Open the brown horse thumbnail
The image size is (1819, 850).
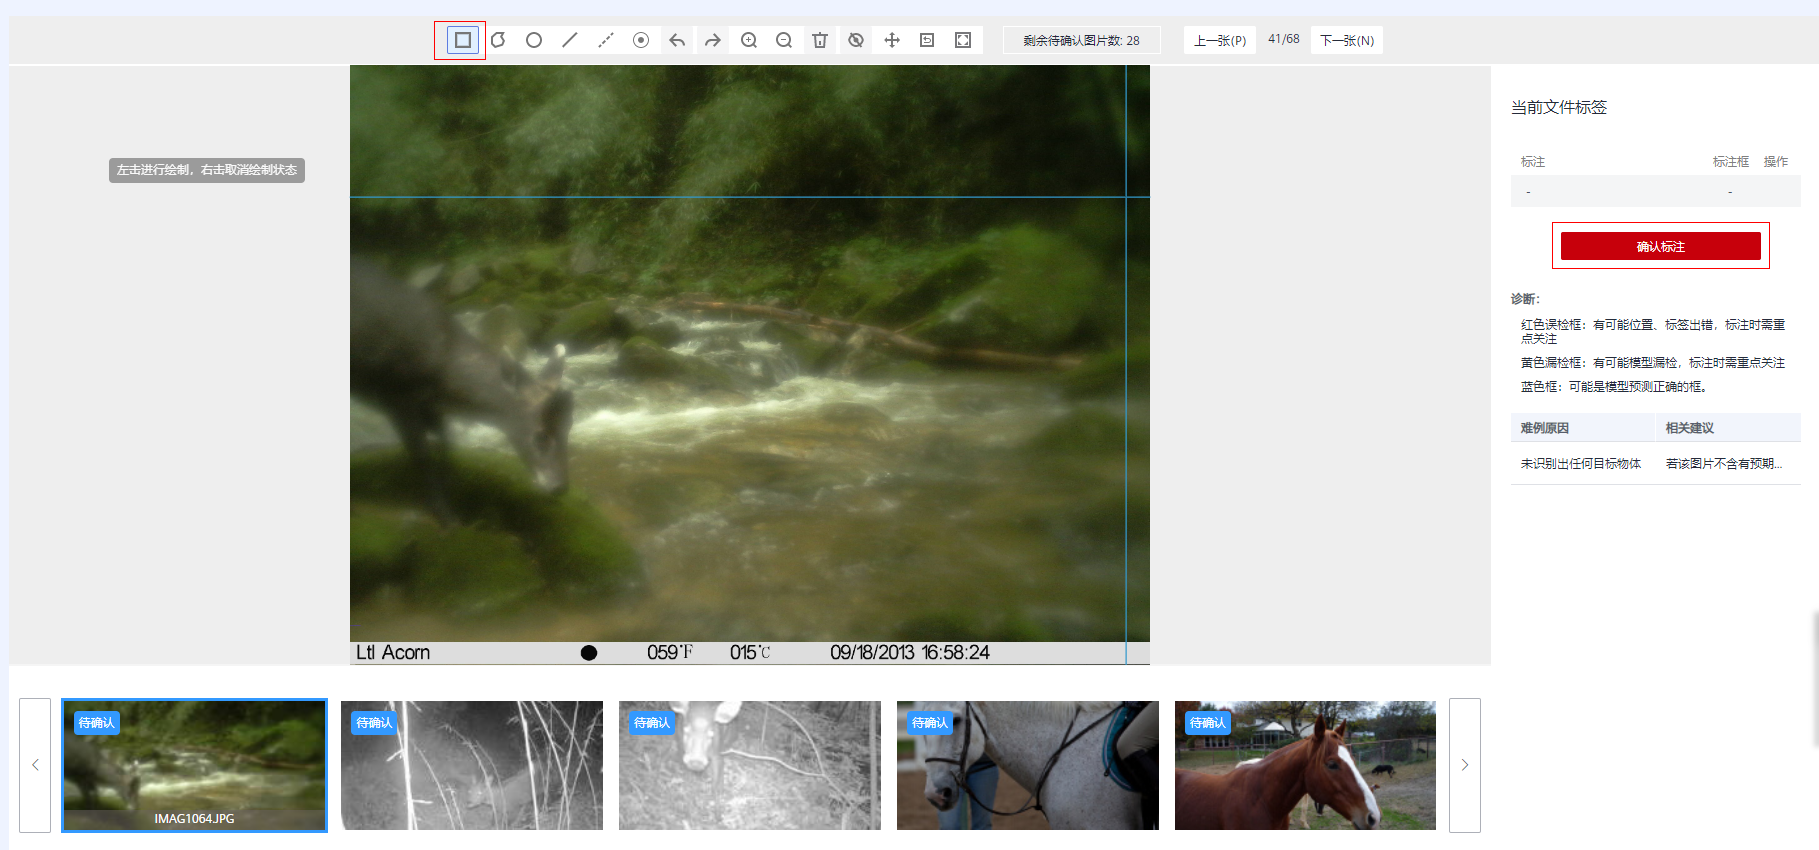coord(1305,765)
